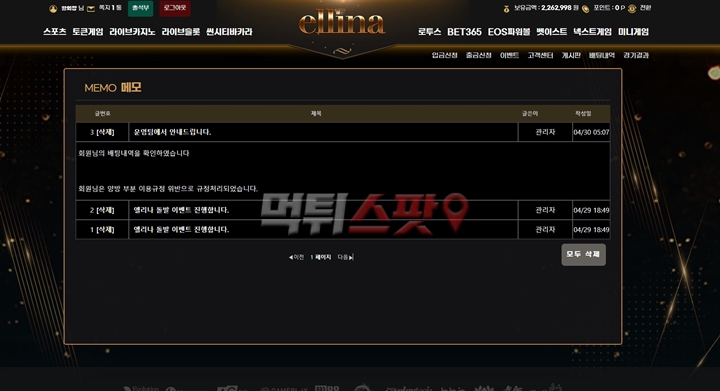Viewport: 720px width, 391px height.
Task: Click the gold user avatar icon
Action: 53,9
